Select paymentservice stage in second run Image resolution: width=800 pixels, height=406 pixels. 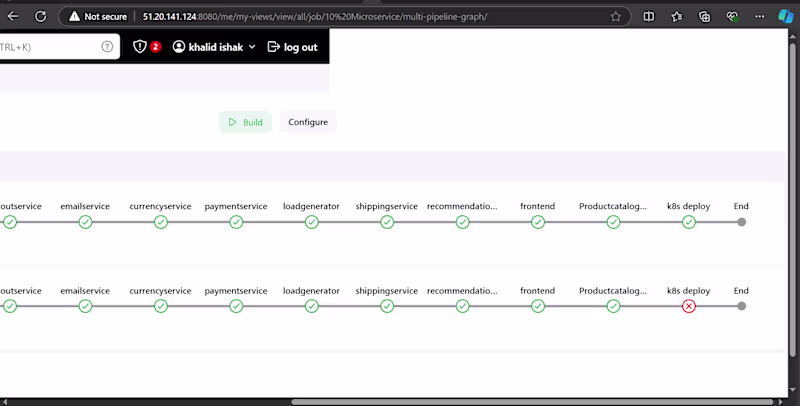click(x=236, y=306)
